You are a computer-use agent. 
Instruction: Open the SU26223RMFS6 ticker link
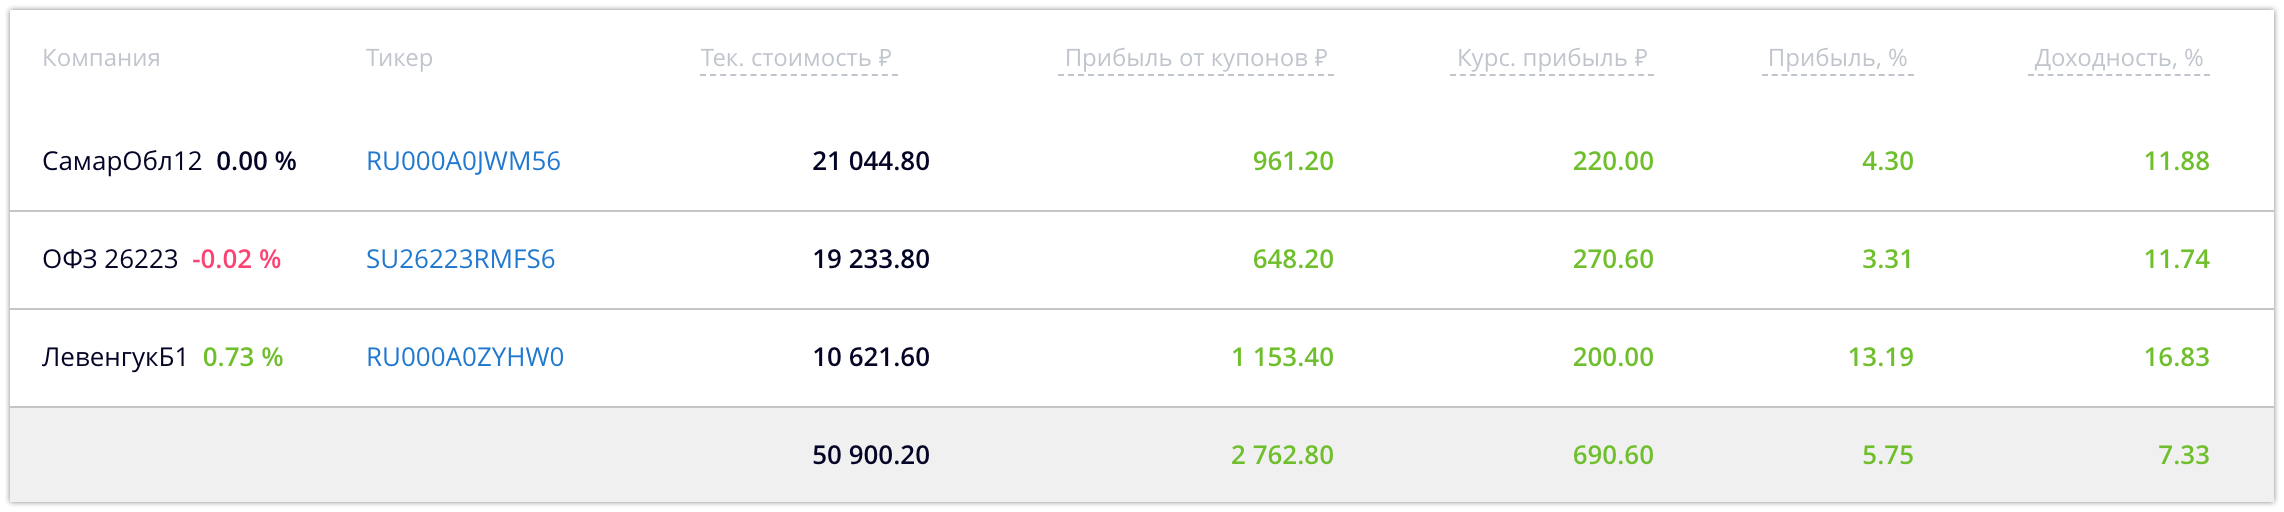coord(460,259)
